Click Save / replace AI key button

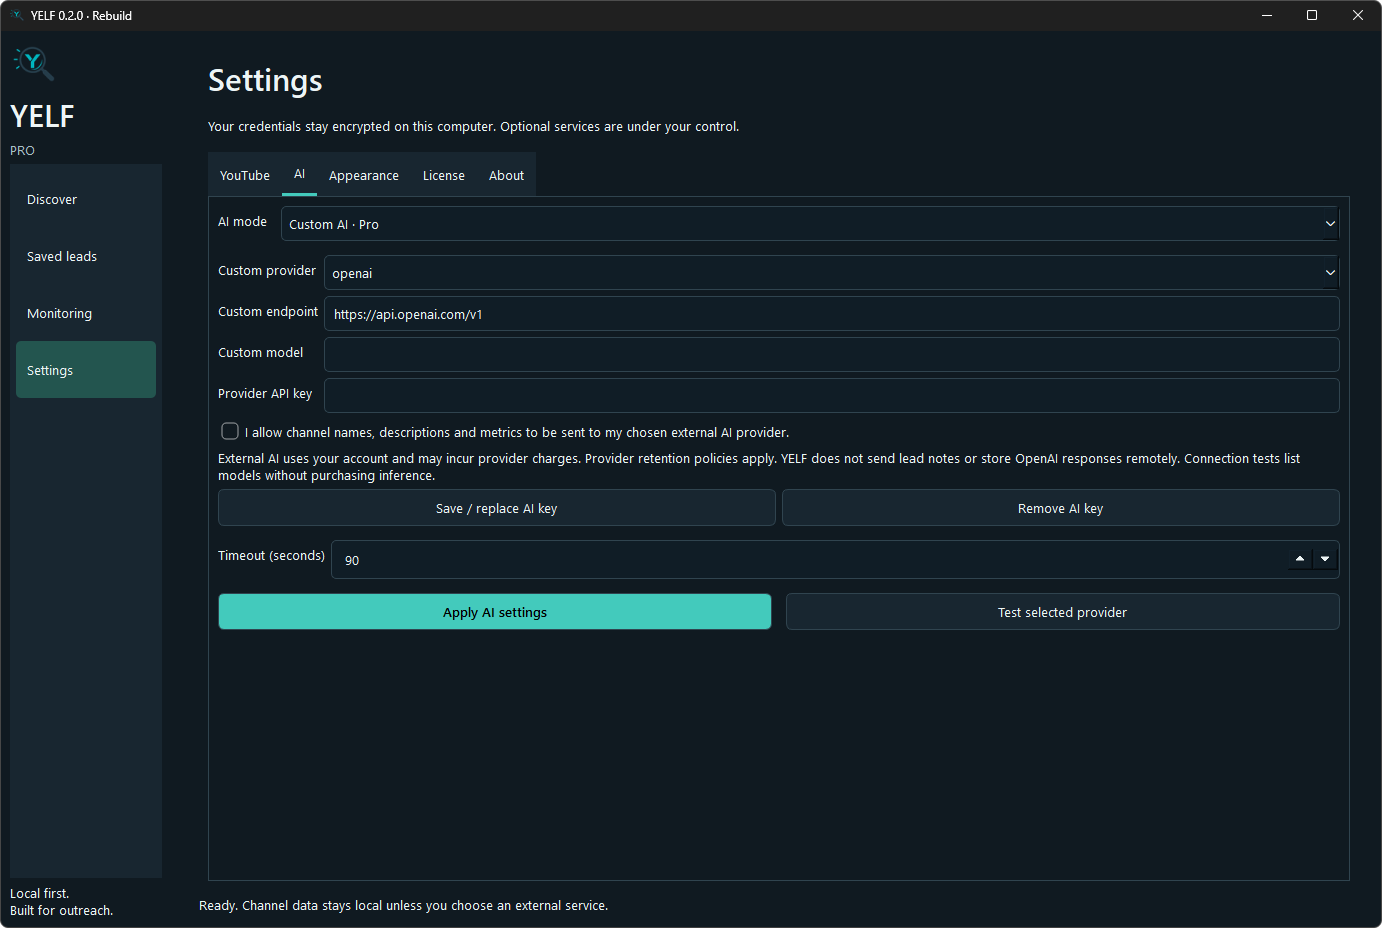(x=497, y=508)
